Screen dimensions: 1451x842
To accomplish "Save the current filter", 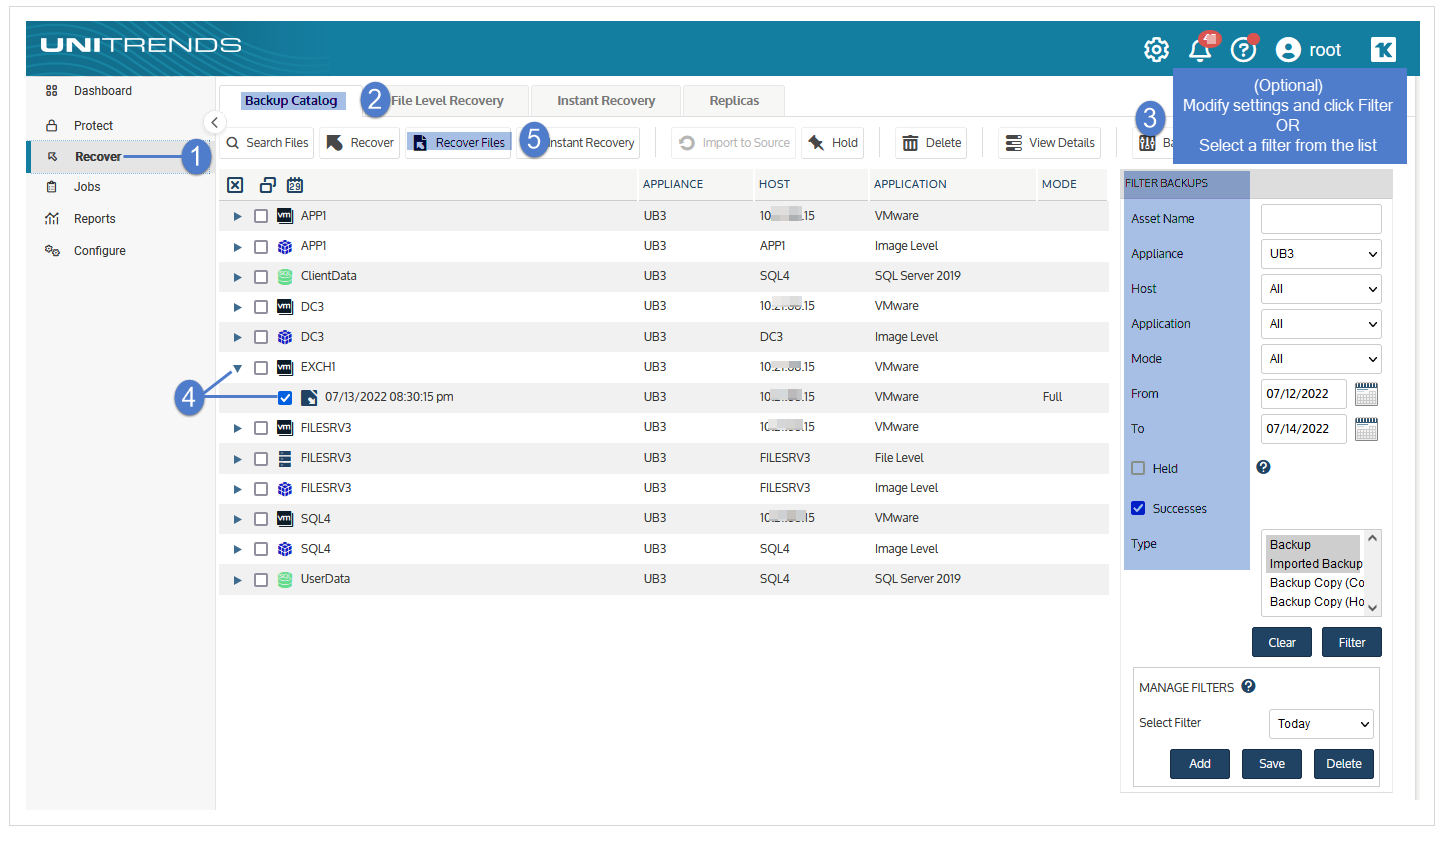I will (1272, 764).
